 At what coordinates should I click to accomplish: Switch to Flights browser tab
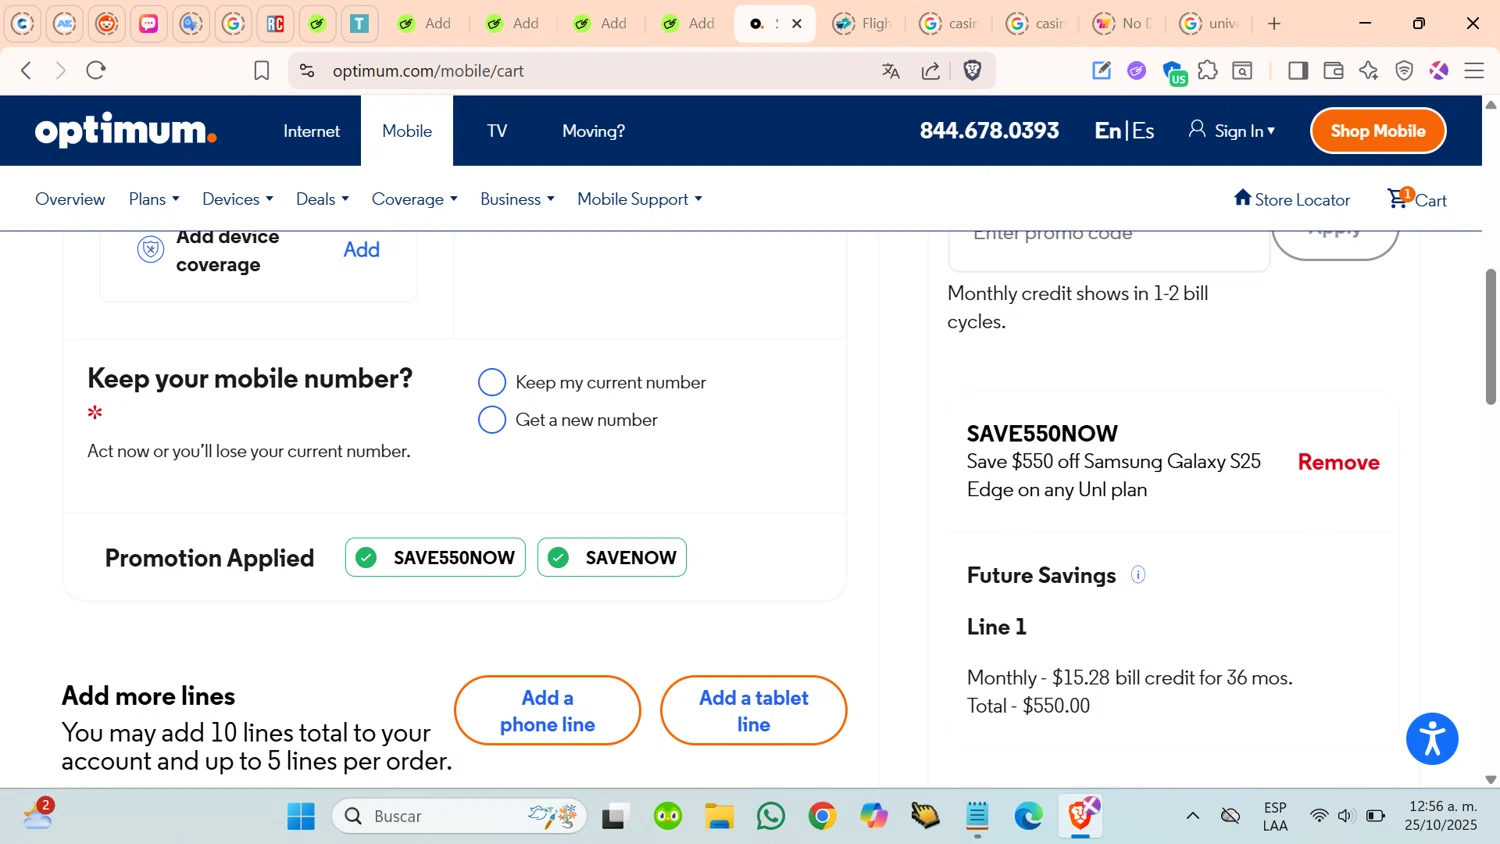tap(861, 23)
